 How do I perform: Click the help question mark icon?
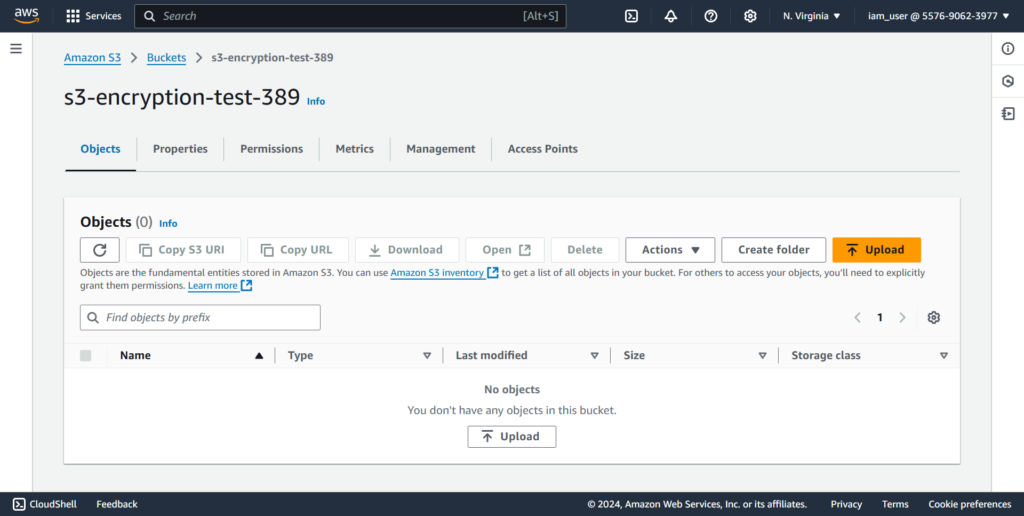coord(710,16)
